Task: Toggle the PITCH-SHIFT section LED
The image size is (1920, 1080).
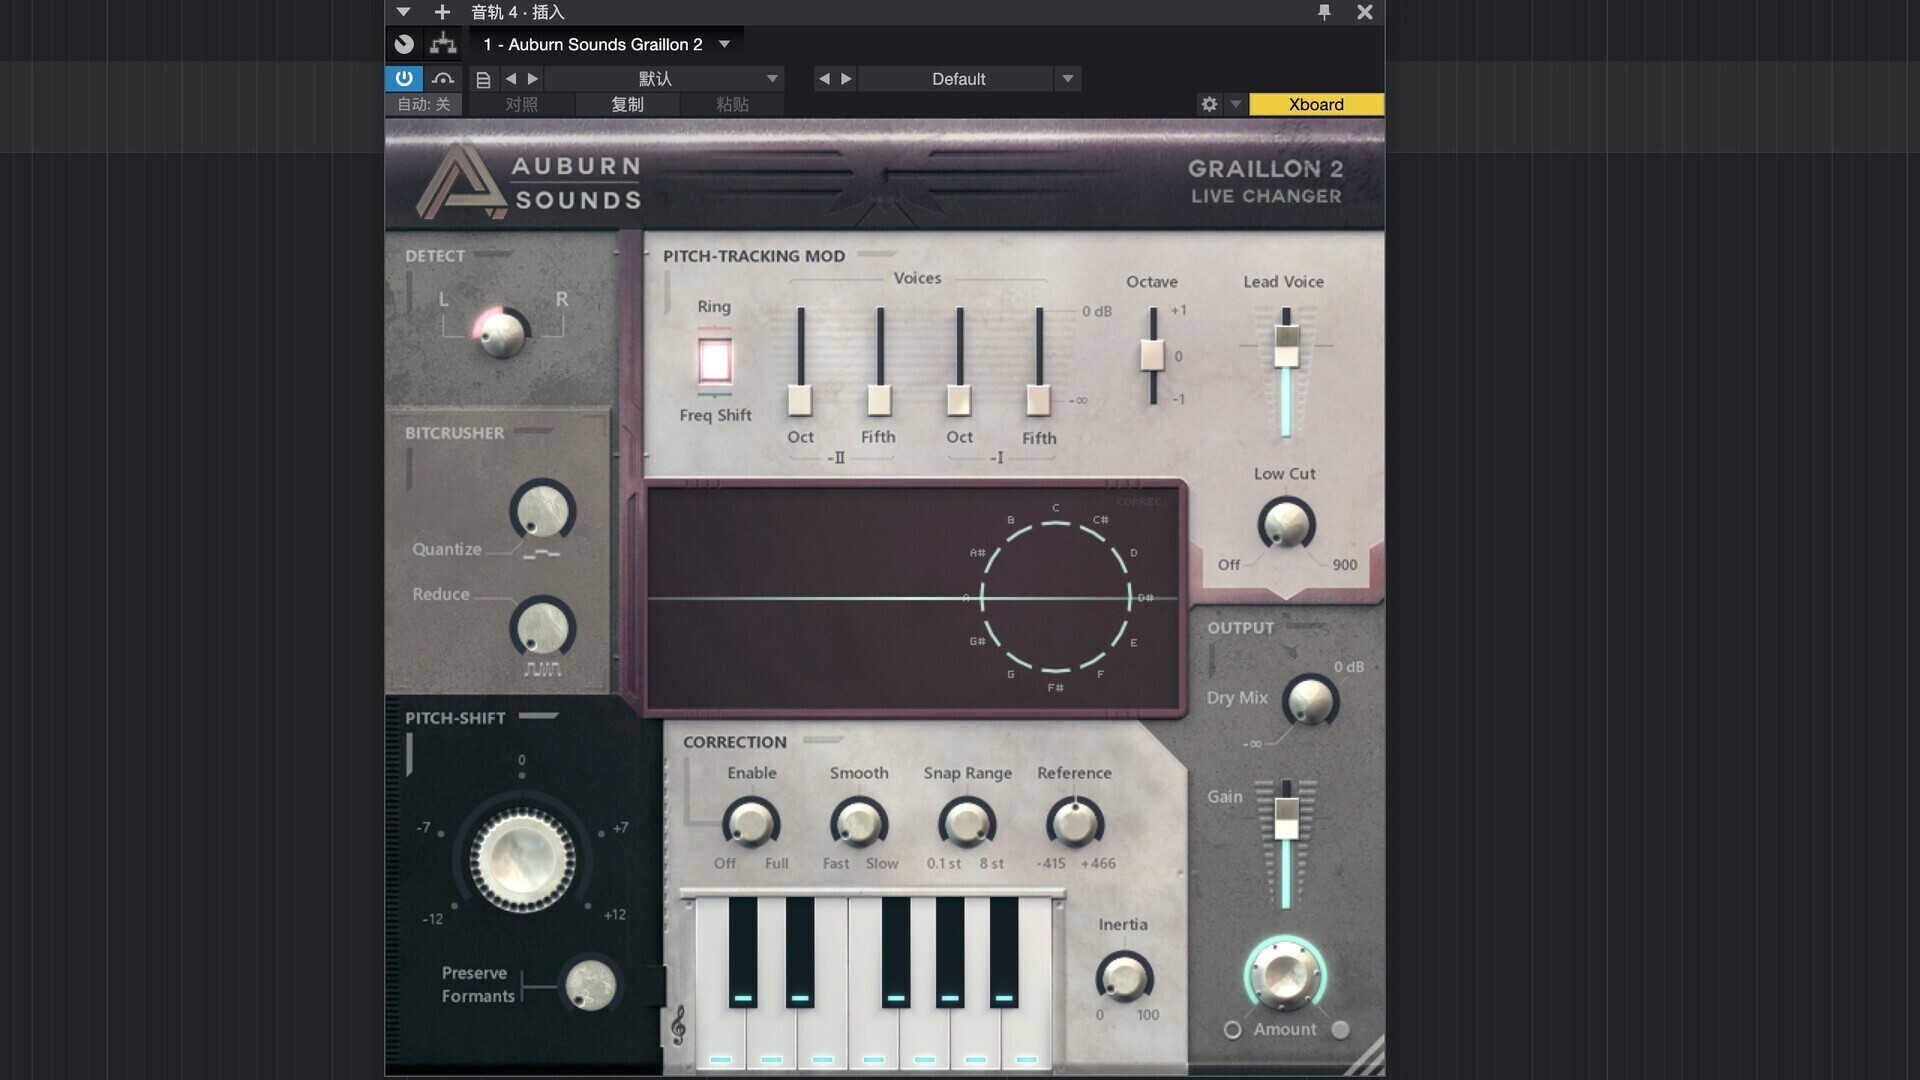Action: tap(539, 716)
